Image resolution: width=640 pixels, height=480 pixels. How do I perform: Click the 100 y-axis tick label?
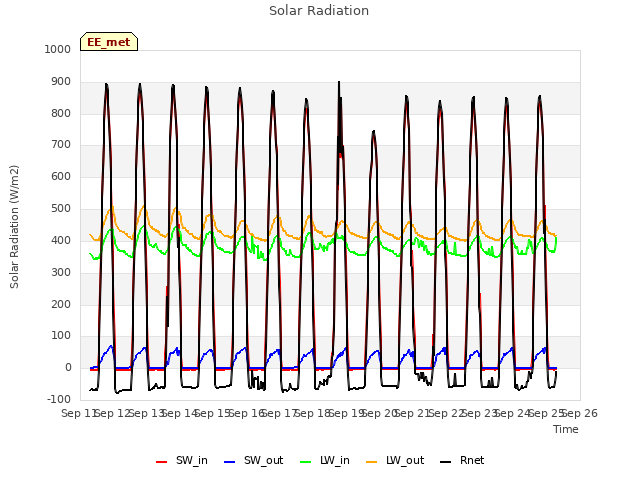(61, 336)
